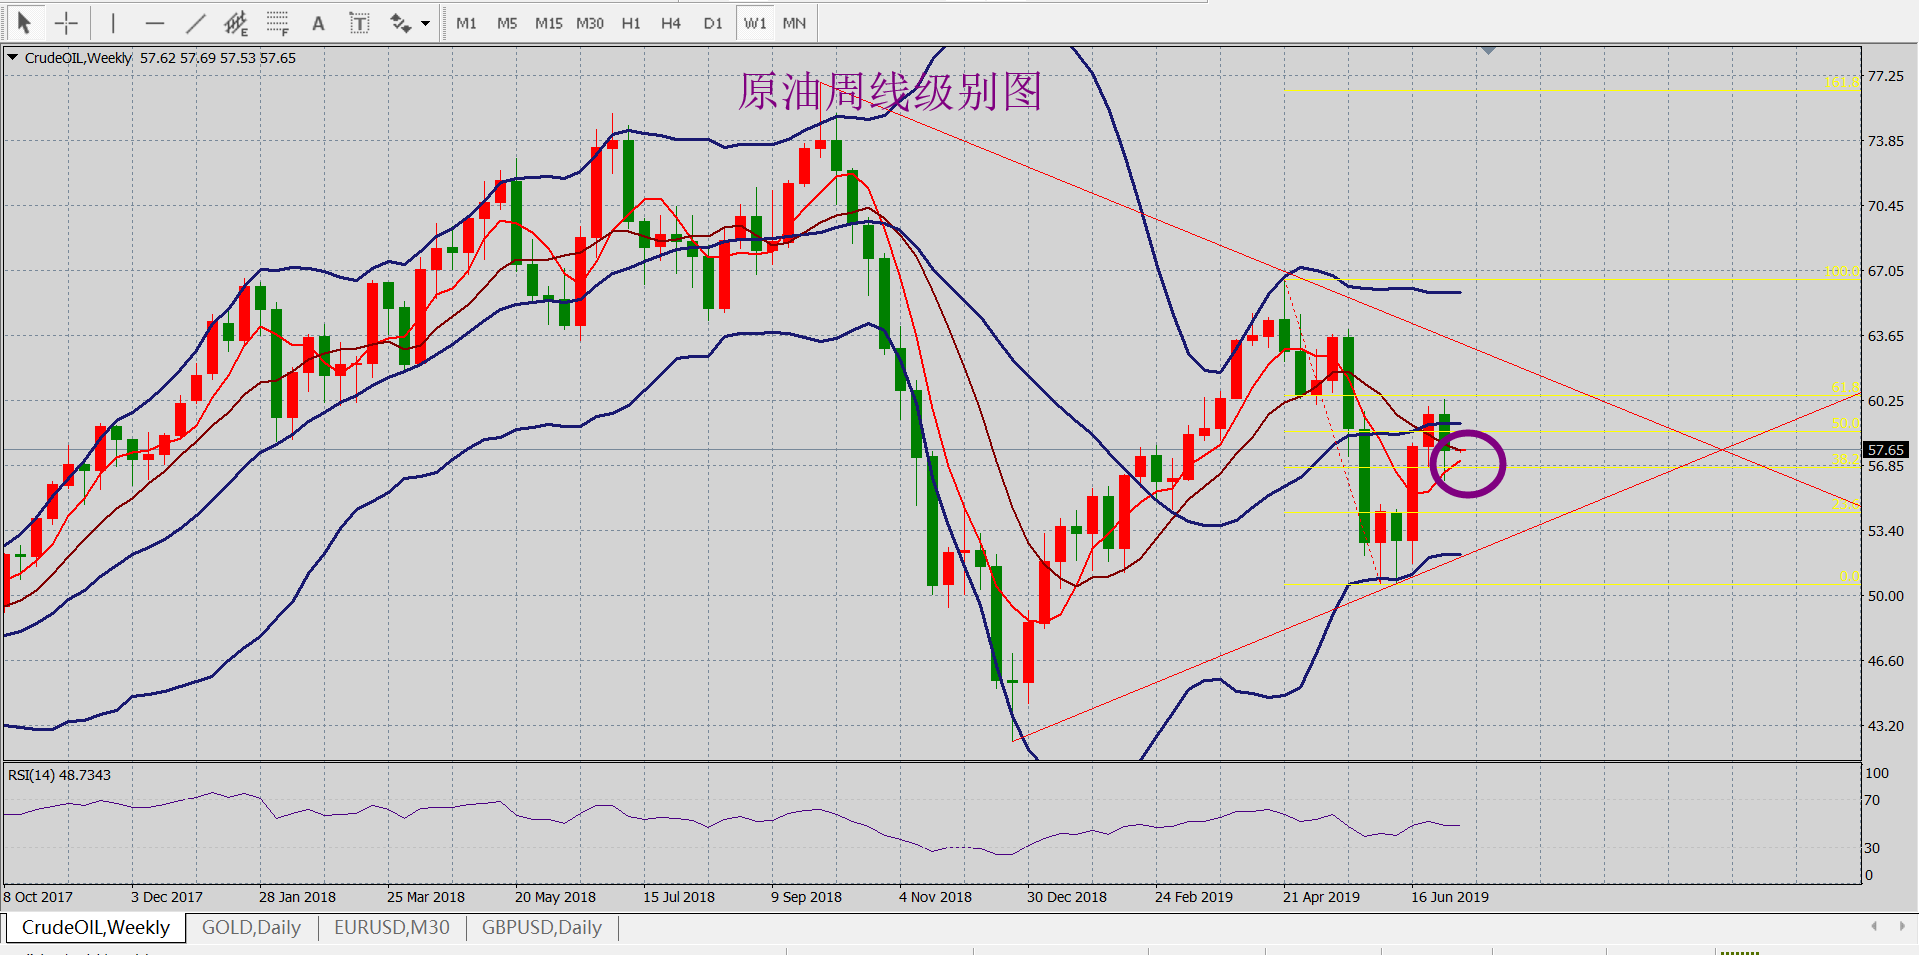
Task: Click the chart shift triangle marker
Action: [x=1489, y=50]
